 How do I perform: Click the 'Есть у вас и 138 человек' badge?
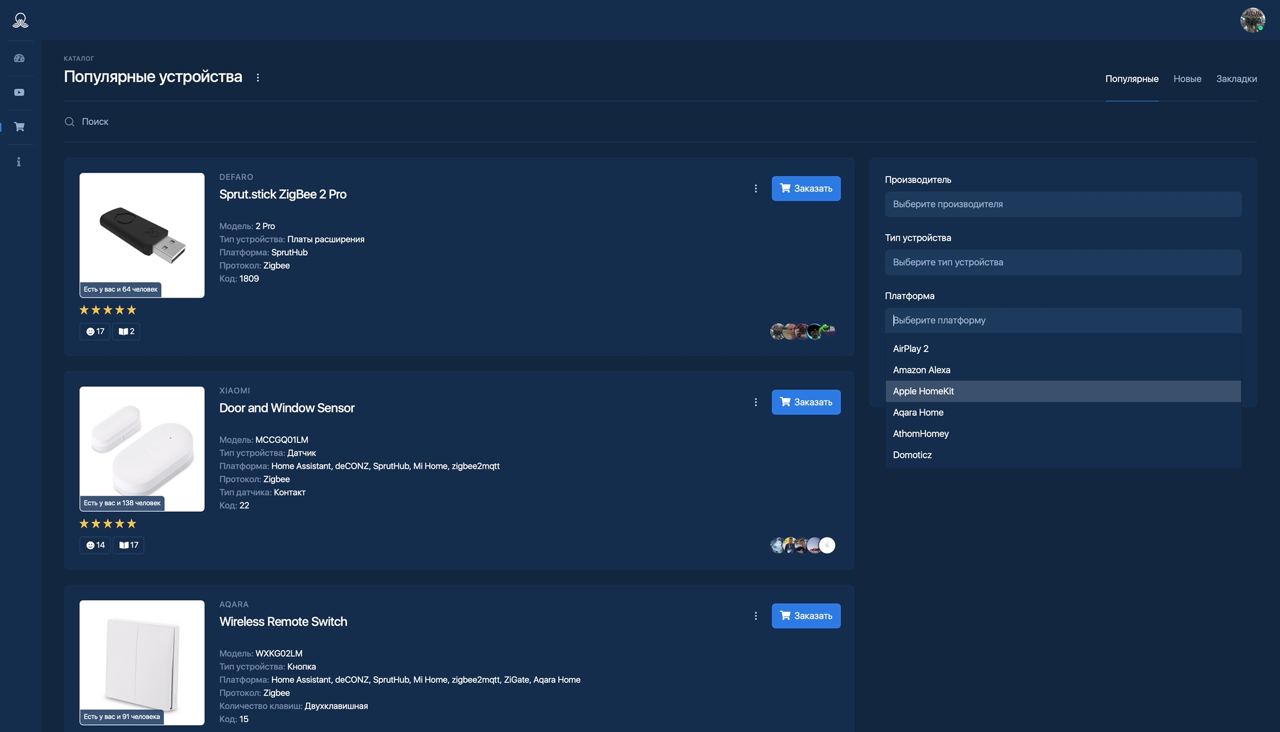pyautogui.click(x=122, y=503)
